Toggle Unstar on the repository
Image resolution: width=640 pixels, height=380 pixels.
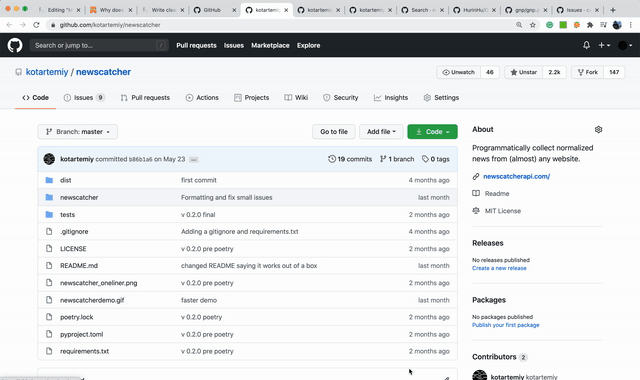pyautogui.click(x=523, y=72)
